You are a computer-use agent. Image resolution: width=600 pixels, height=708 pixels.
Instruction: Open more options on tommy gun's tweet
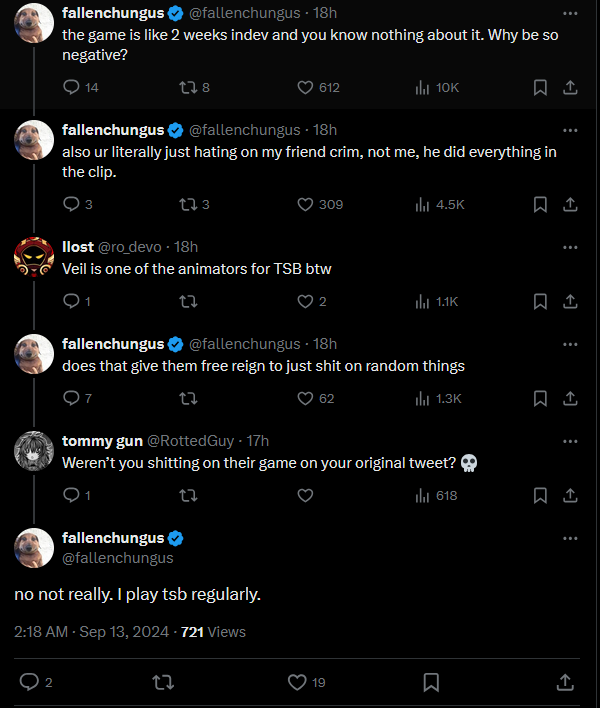(x=570, y=440)
